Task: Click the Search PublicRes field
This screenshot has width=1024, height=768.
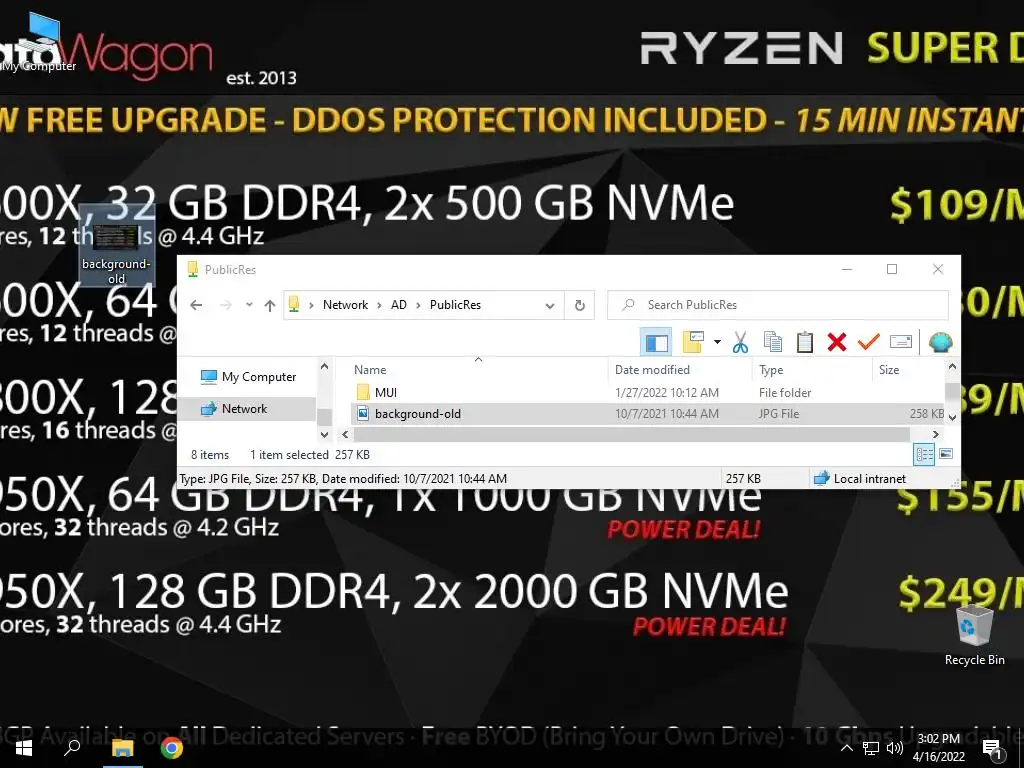Action: 777,305
